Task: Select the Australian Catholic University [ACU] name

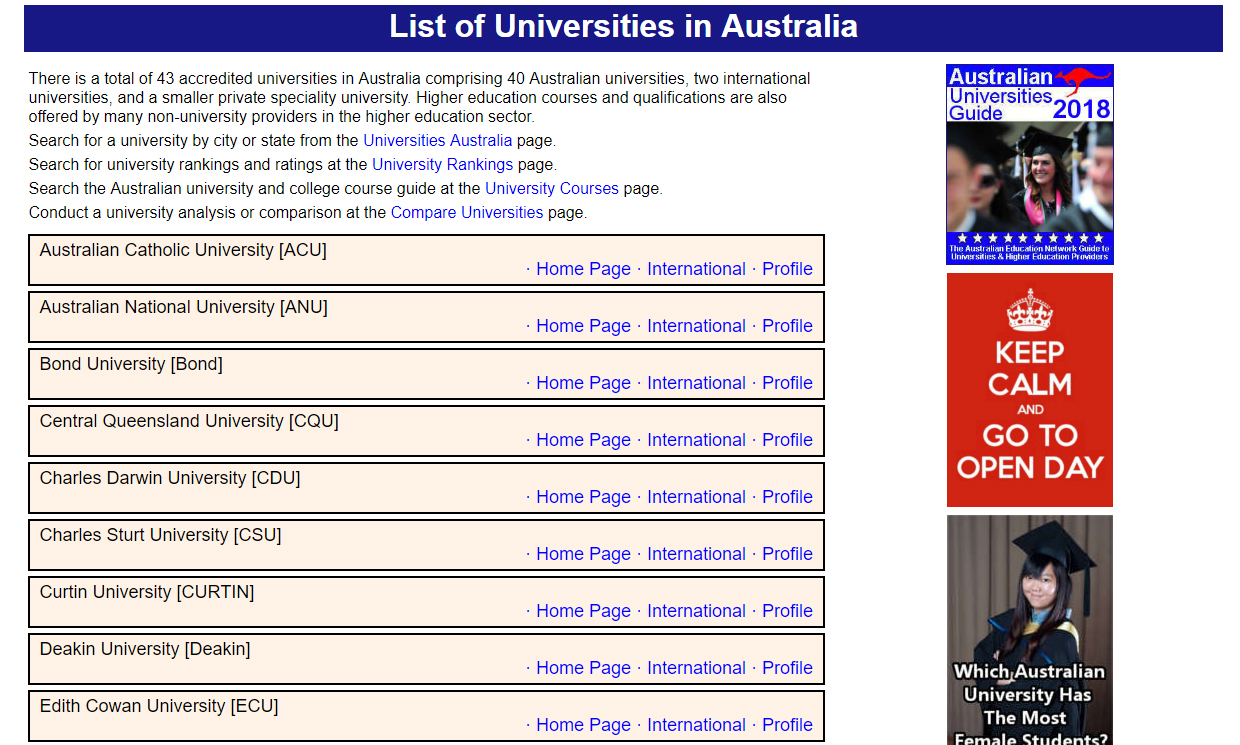Action: tap(183, 250)
